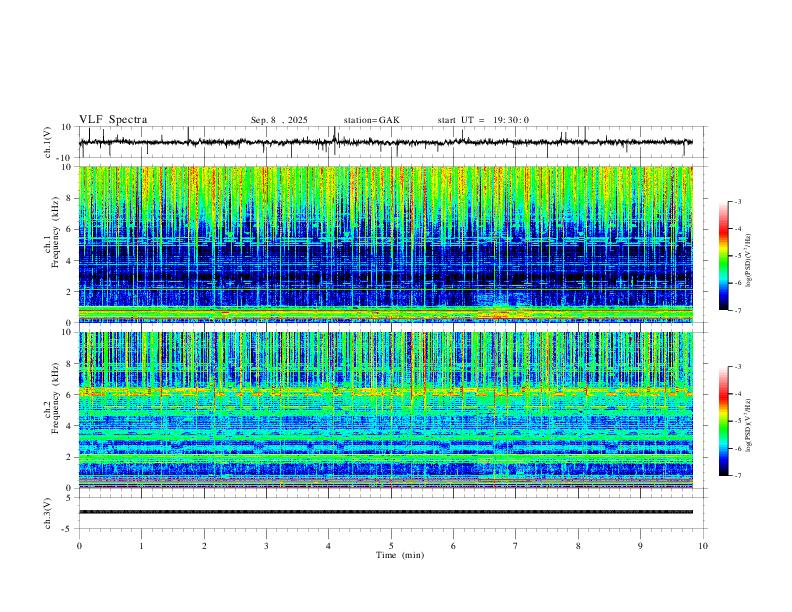The height and width of the screenshot is (612, 792).
Task: Click the "VLF Spectra" plot title
Action: click(113, 120)
